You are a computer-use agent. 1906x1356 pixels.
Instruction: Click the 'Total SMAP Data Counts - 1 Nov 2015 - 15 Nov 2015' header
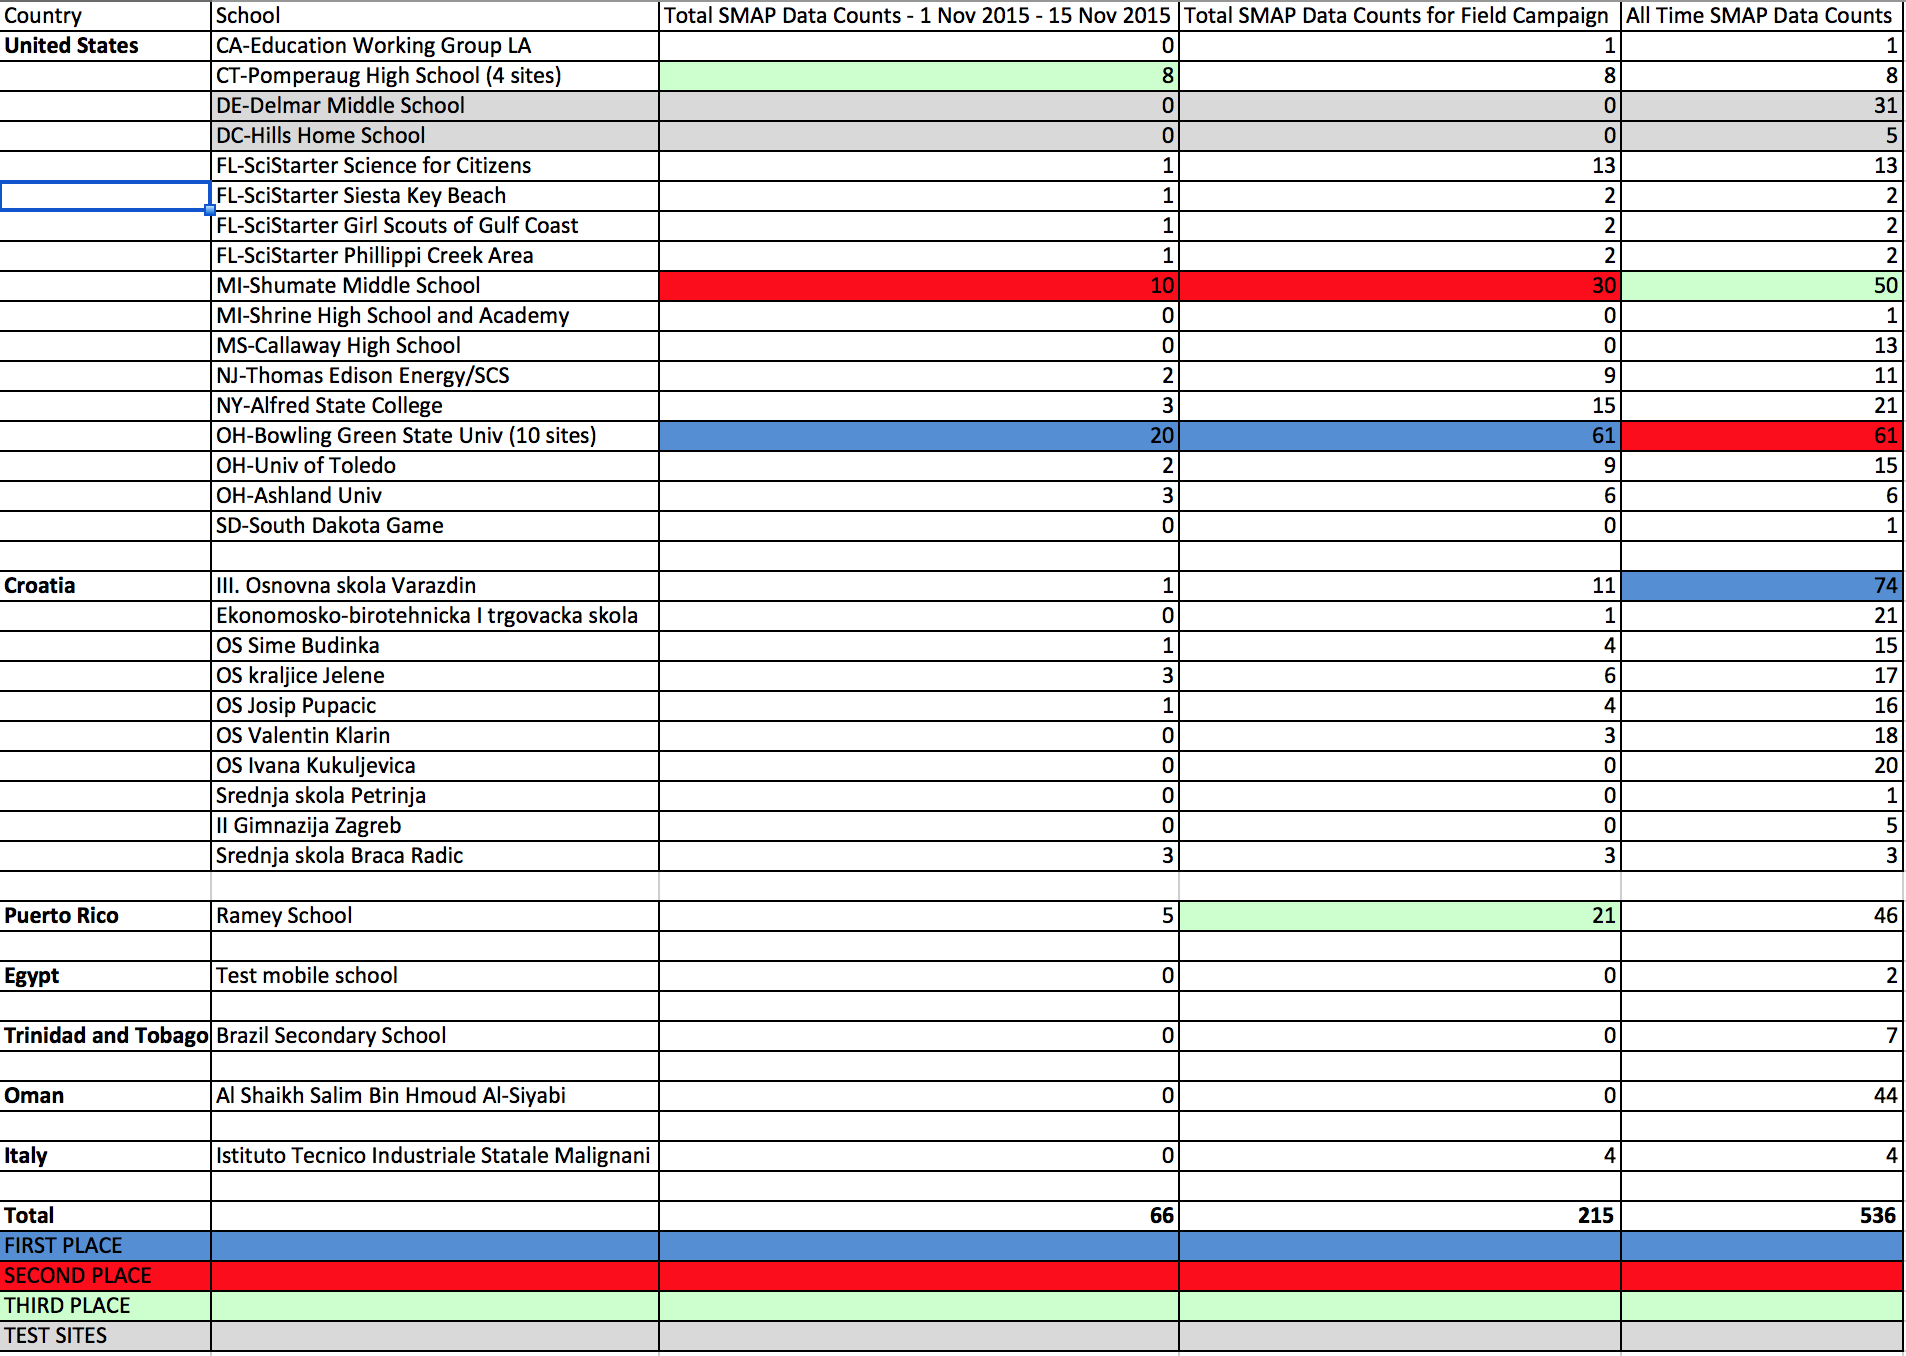point(919,16)
